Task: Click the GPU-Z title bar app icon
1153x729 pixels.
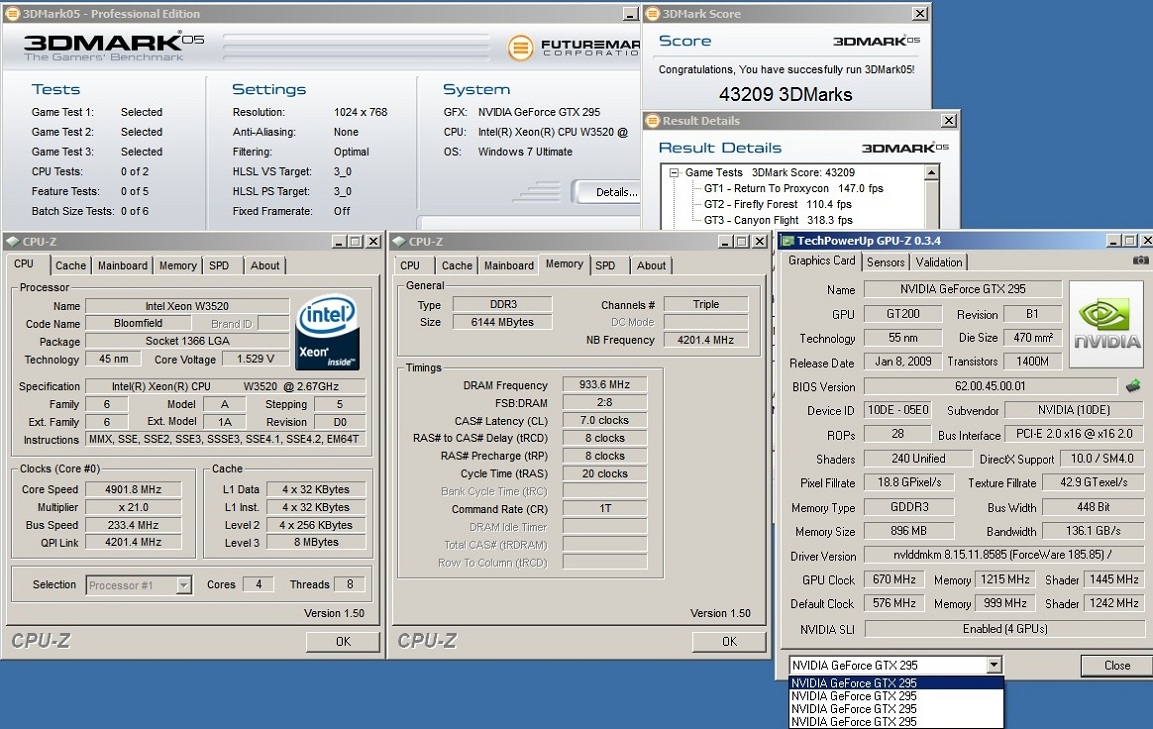Action: click(x=788, y=241)
